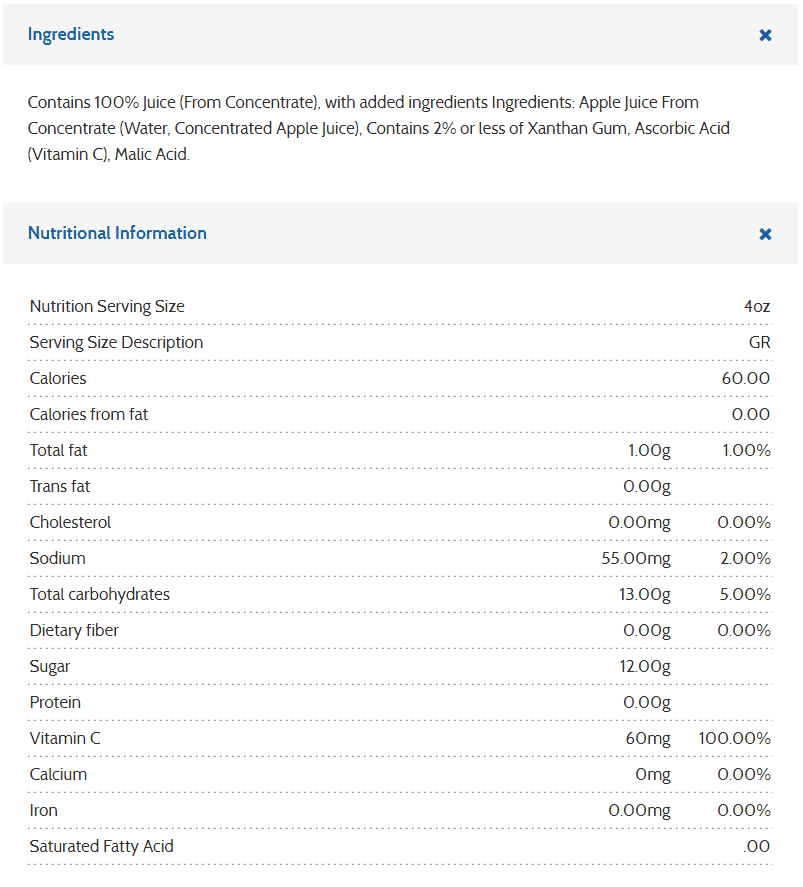Select the Total carbohydrates label
Screen dimensions: 803x887
point(100,594)
